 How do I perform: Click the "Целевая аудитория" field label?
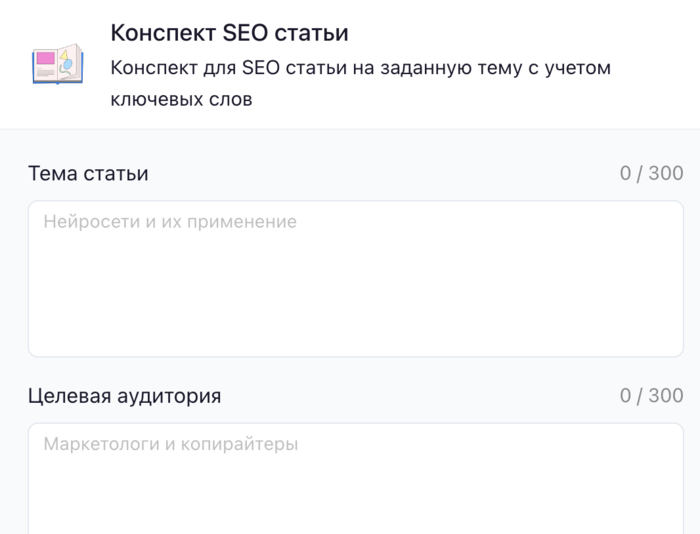click(x=125, y=395)
